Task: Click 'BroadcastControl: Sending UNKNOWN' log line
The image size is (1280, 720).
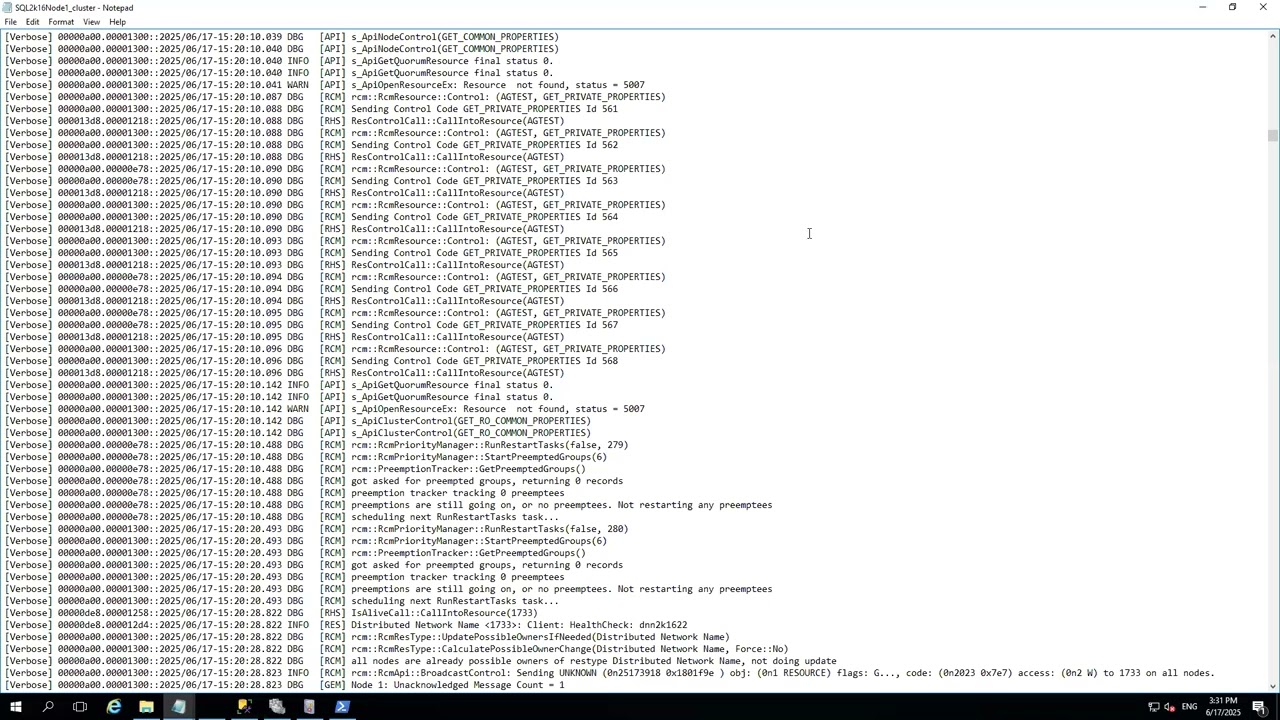Action: click(610, 673)
